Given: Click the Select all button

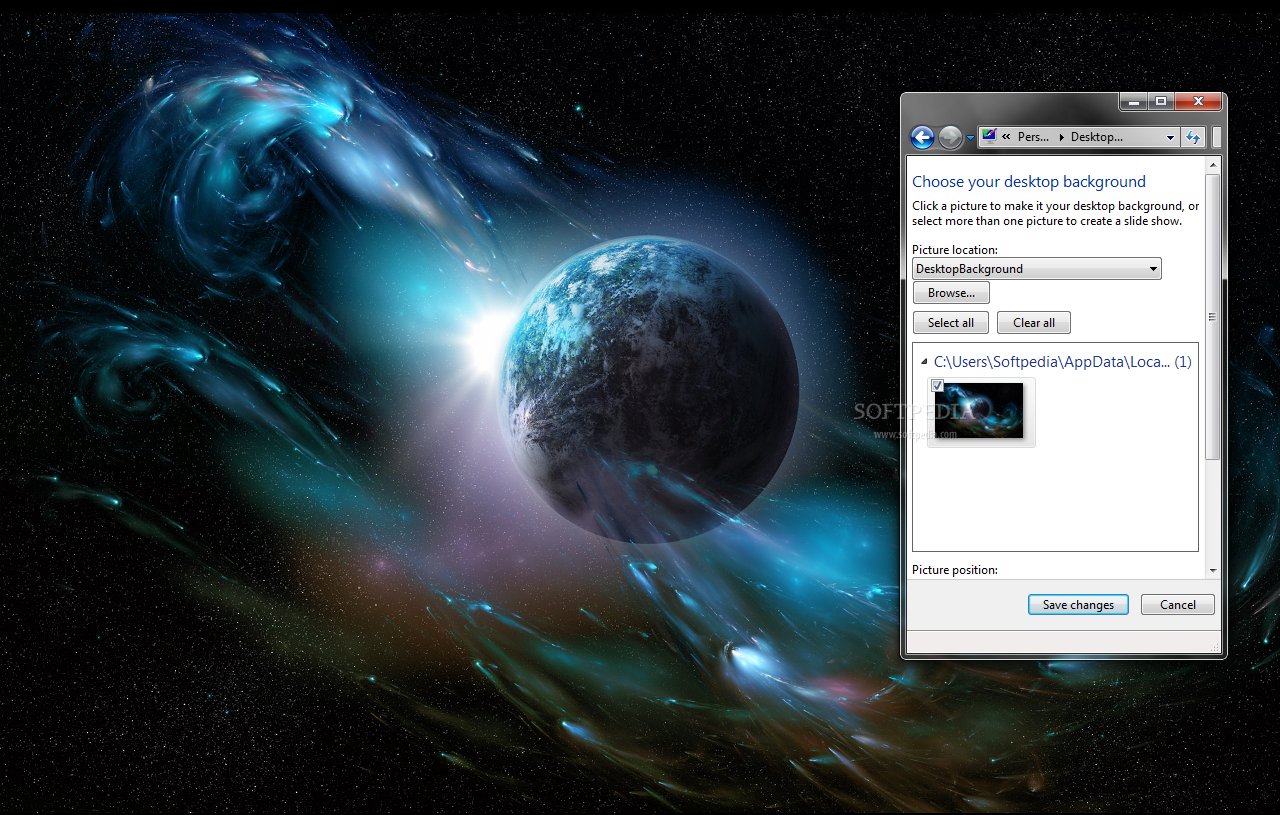Looking at the screenshot, I should coord(951,323).
